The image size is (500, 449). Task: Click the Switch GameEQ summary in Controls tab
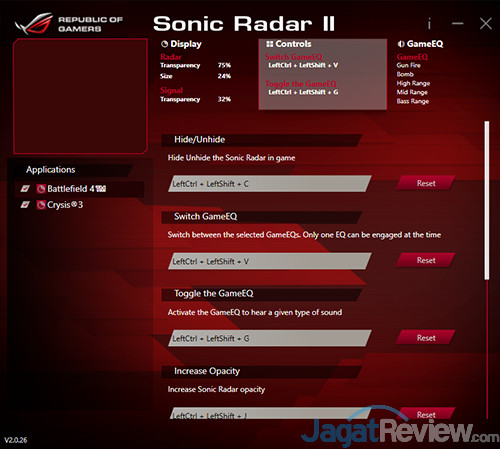tap(302, 61)
